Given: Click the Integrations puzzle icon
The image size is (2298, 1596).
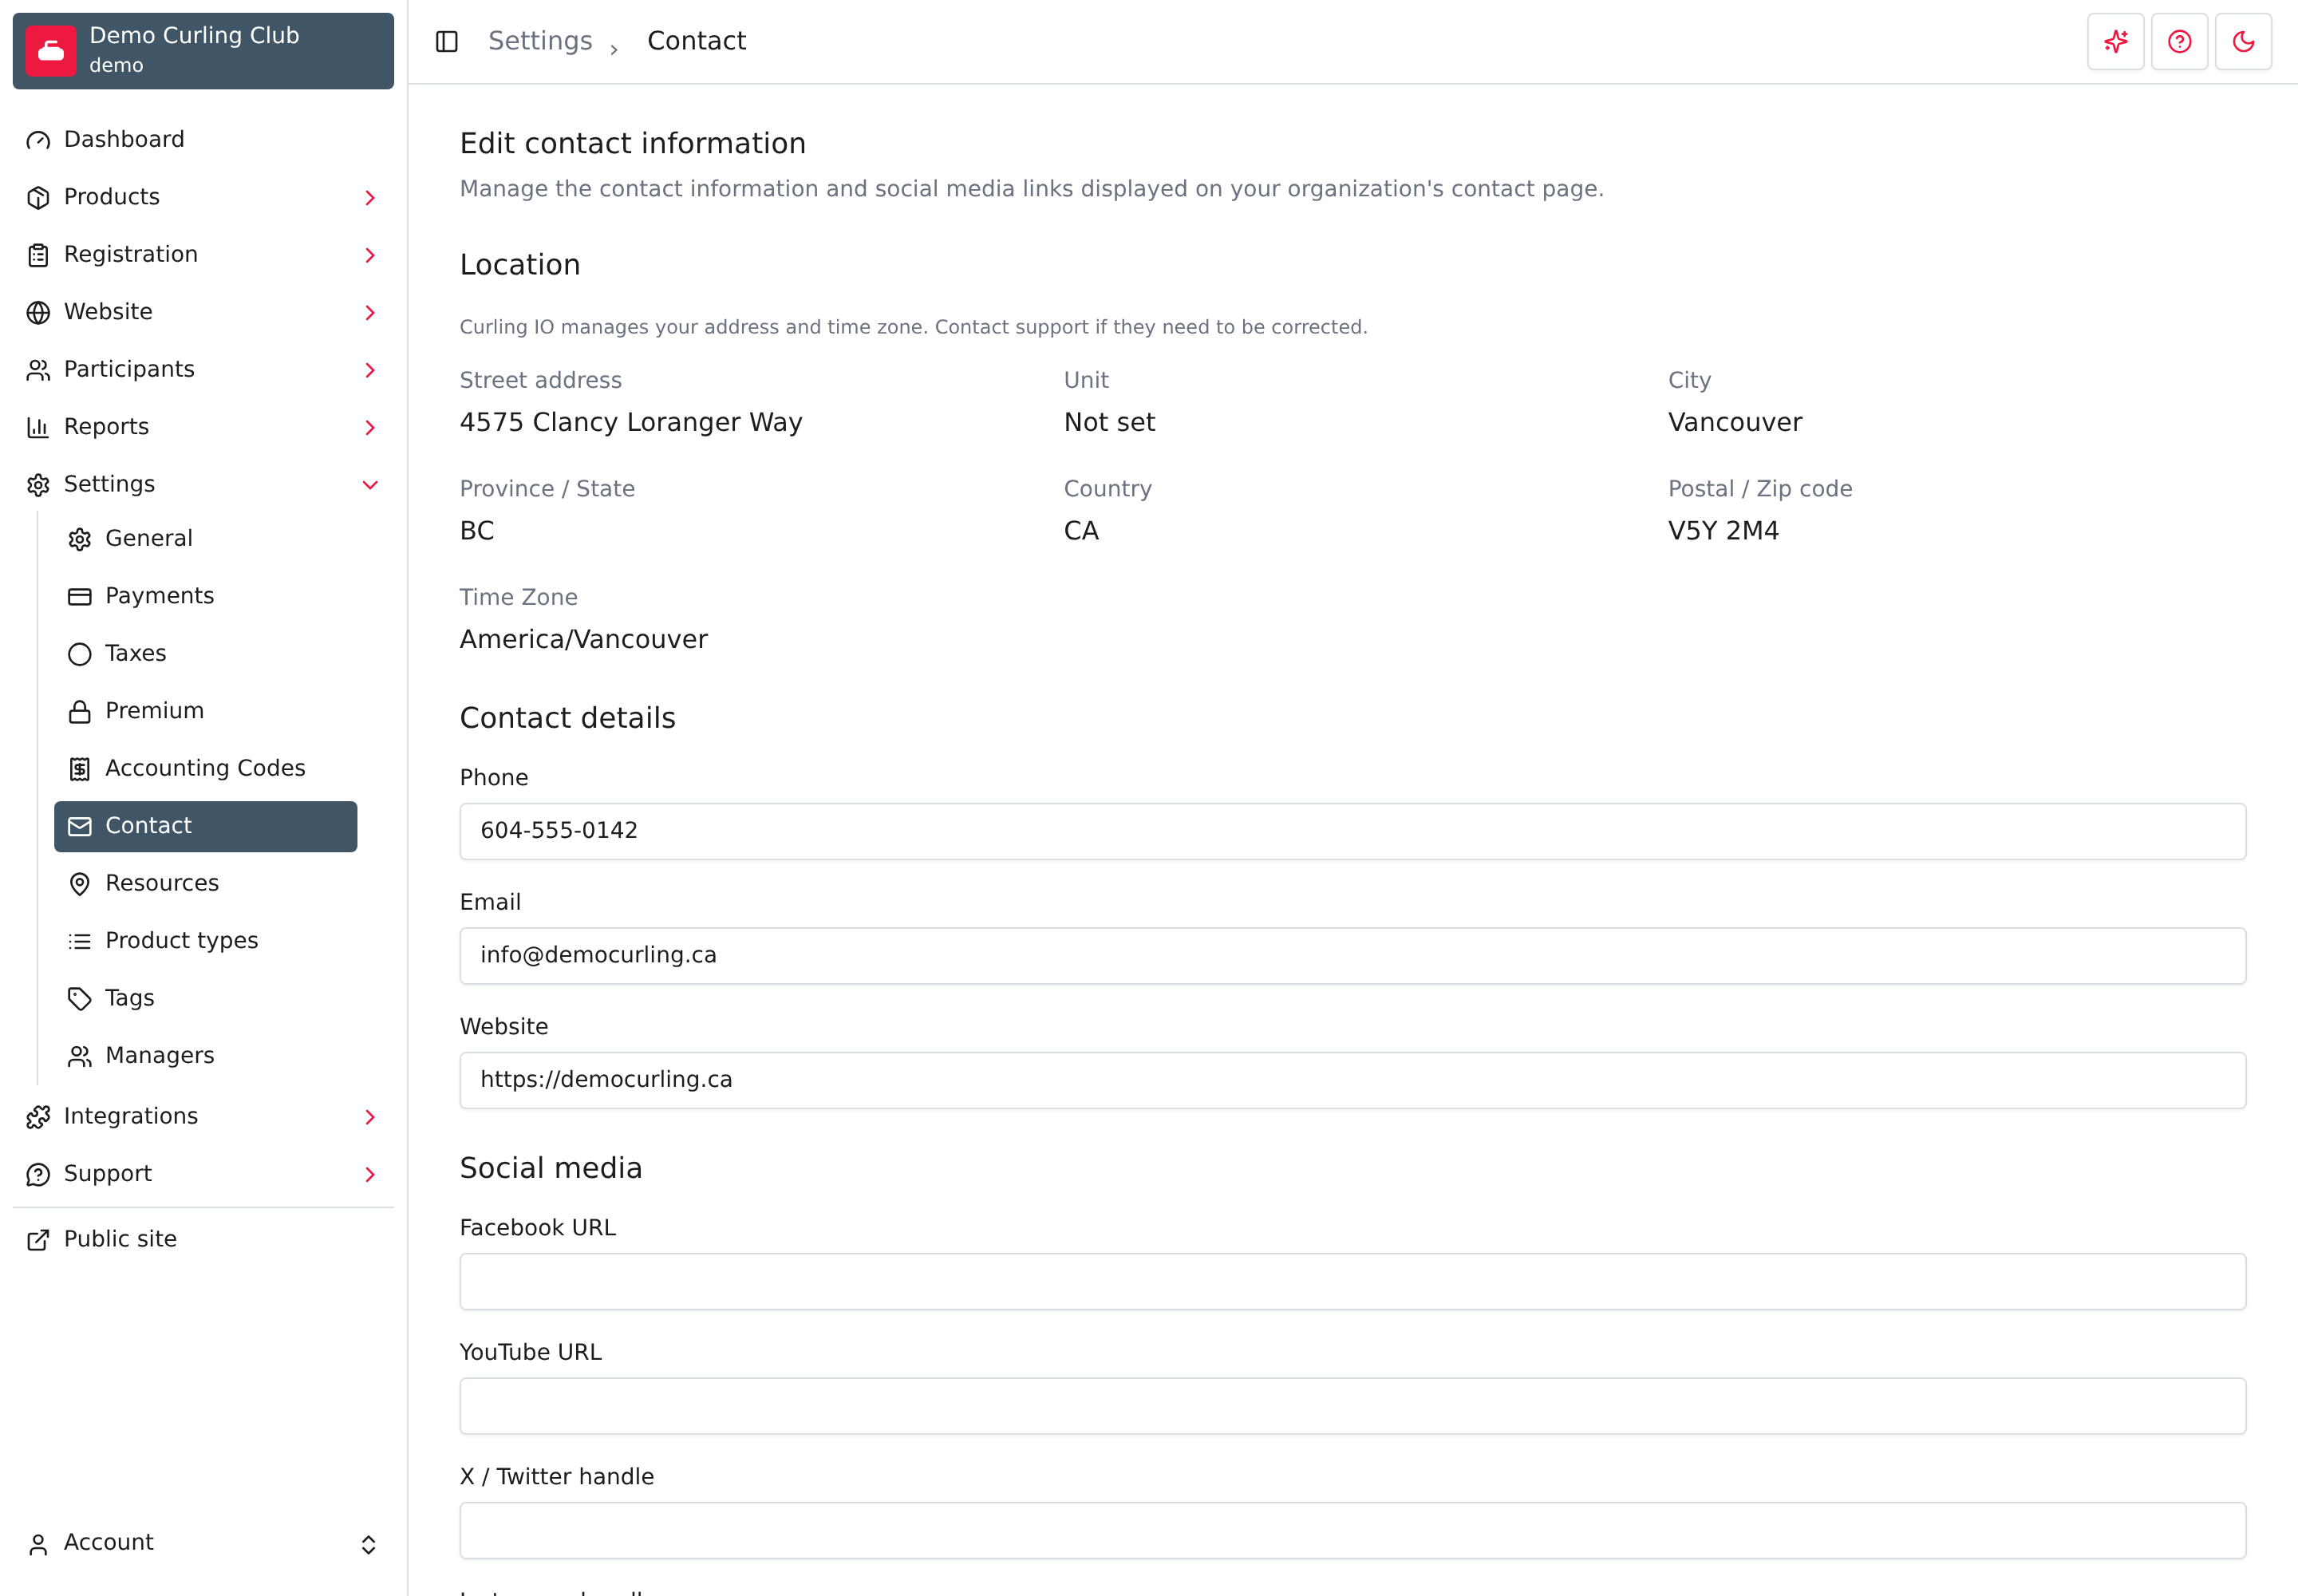Looking at the screenshot, I should pyautogui.click(x=38, y=1117).
